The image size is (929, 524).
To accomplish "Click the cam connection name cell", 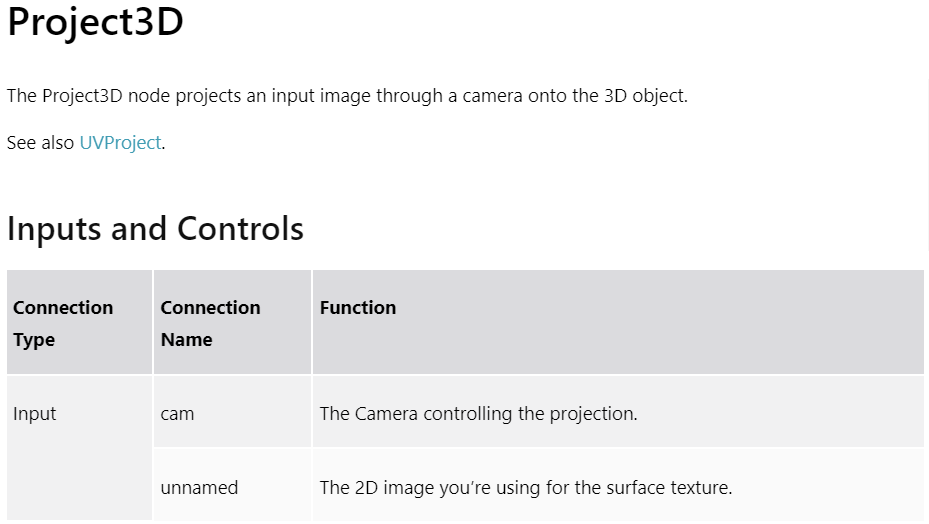I will point(232,411).
